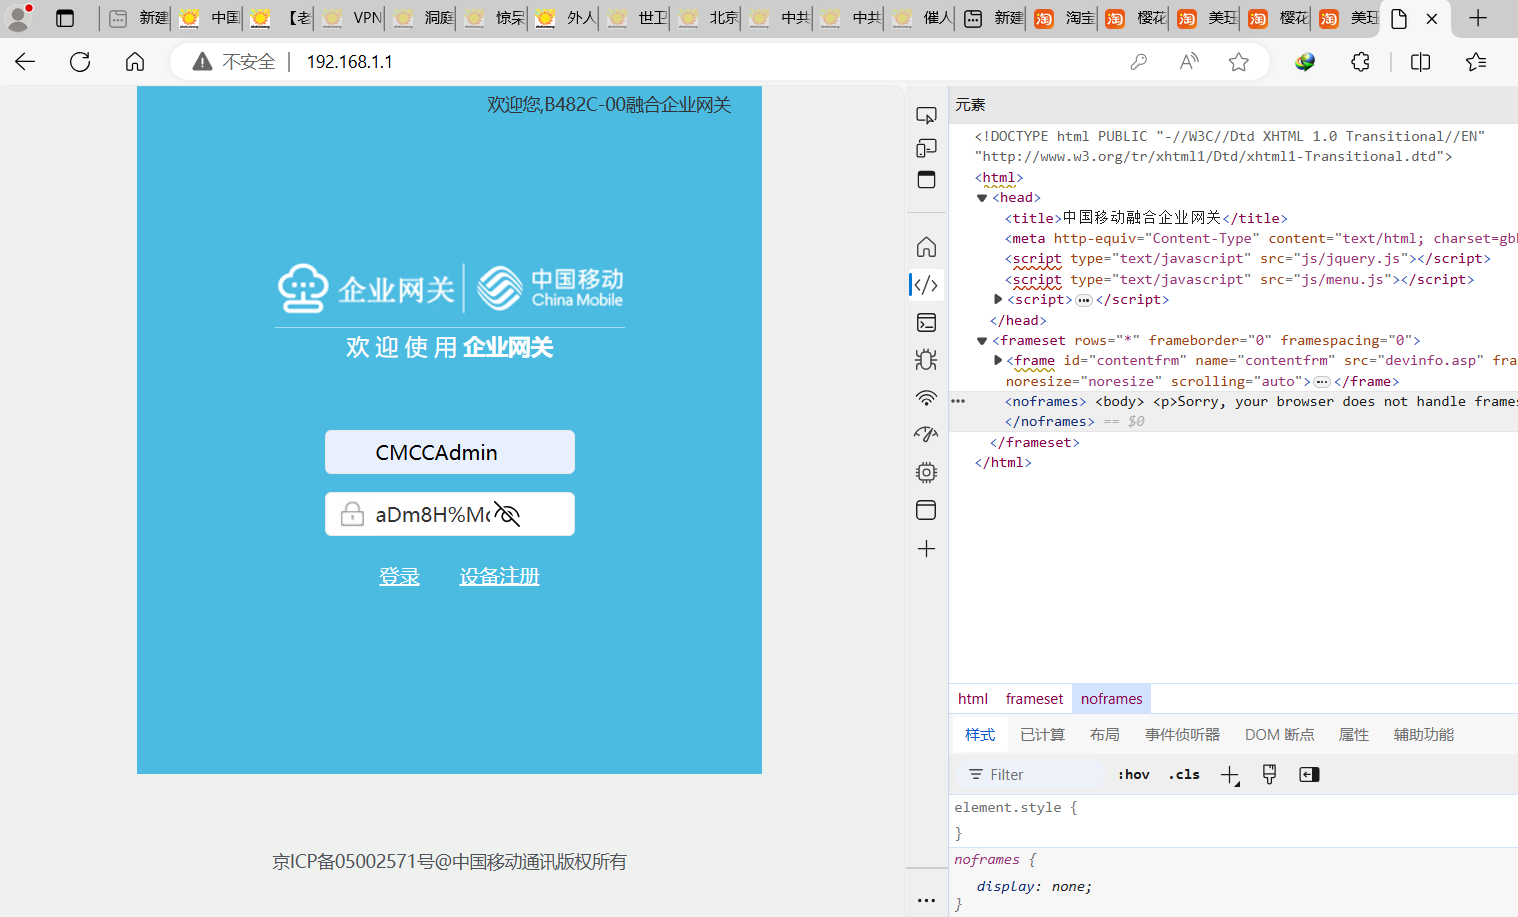This screenshot has height=917, width=1518.
Task: Add more tools with plus icon
Action: pyautogui.click(x=926, y=549)
